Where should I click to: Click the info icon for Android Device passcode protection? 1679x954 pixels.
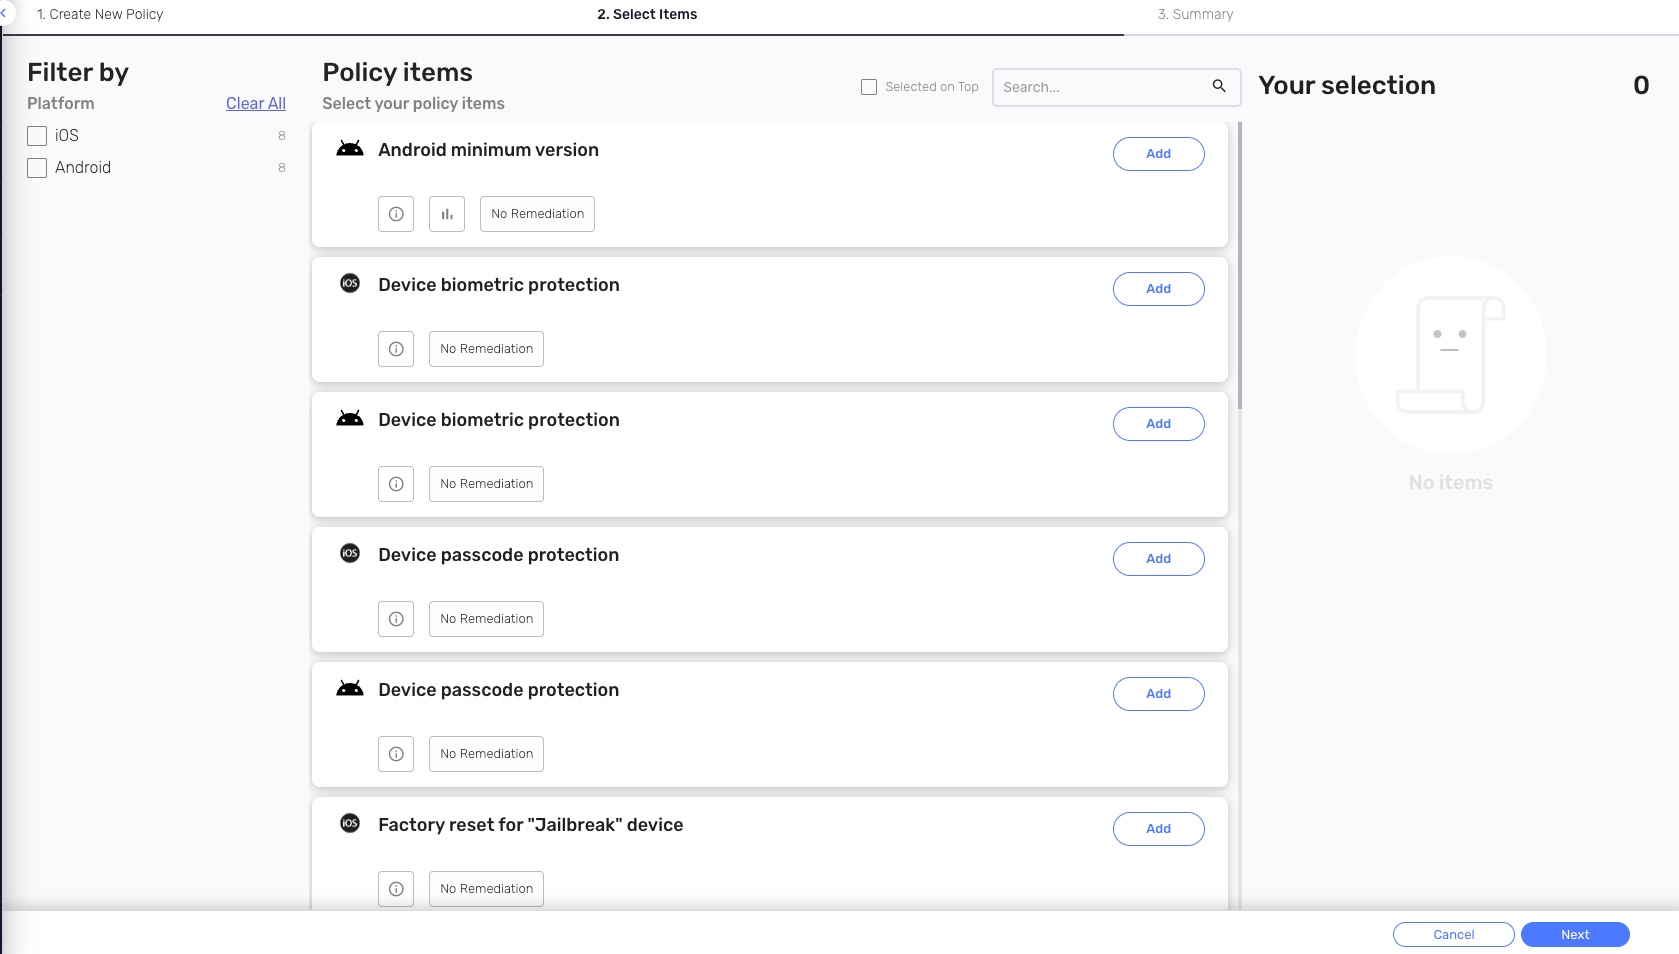[396, 754]
